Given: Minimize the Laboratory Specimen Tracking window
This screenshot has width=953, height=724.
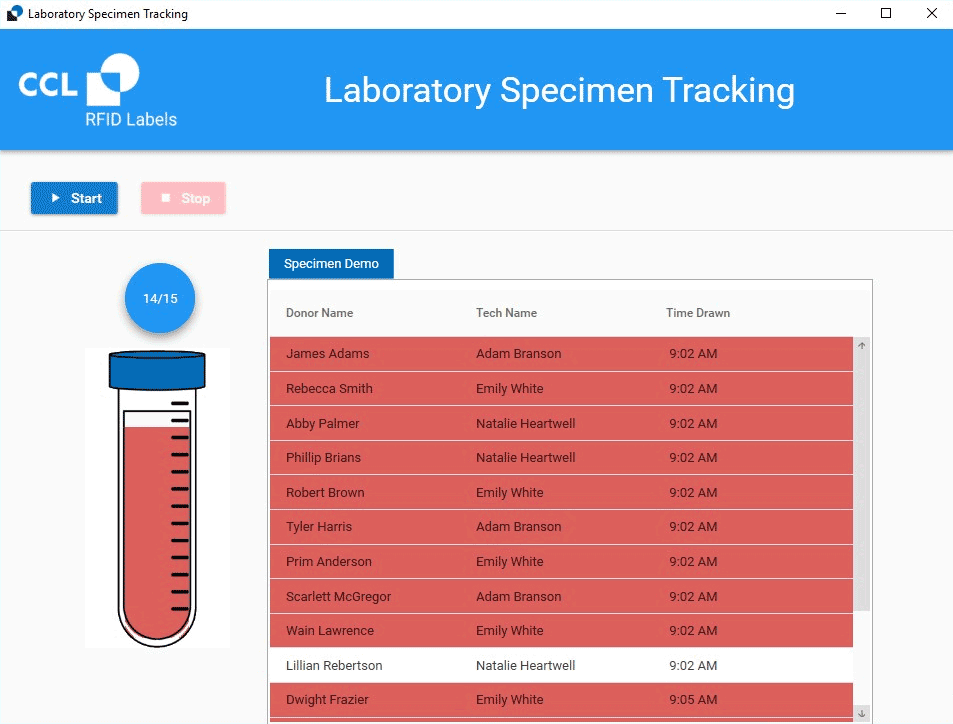Looking at the screenshot, I should [x=839, y=14].
